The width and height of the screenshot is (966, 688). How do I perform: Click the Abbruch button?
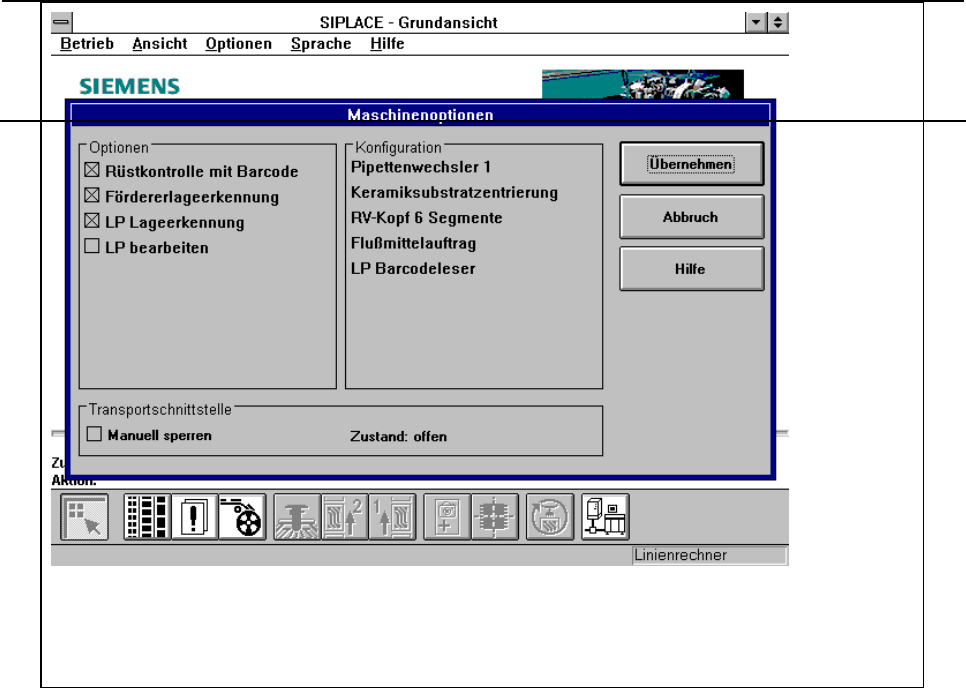click(691, 217)
